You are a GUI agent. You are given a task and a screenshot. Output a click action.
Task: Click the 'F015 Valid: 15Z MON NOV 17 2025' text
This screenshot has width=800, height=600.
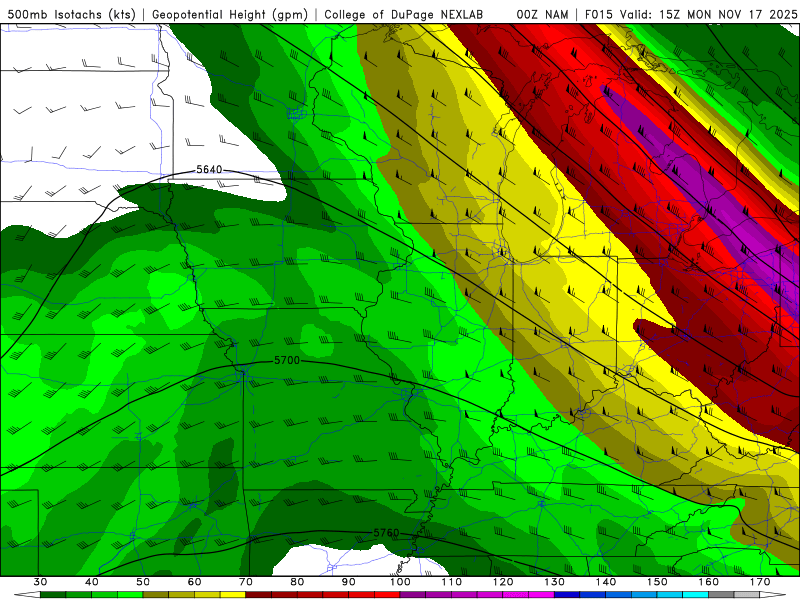[691, 14]
